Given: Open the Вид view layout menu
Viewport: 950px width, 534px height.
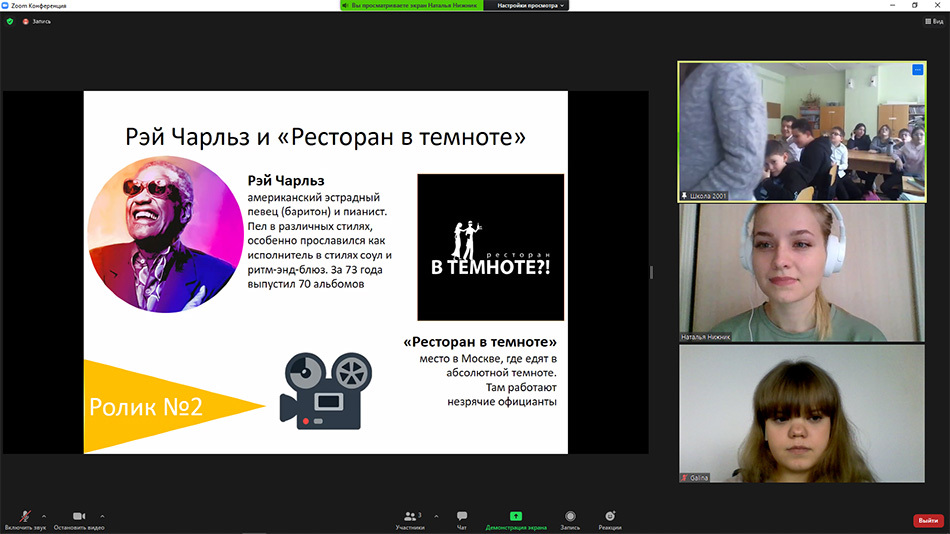Looking at the screenshot, I should (934, 21).
